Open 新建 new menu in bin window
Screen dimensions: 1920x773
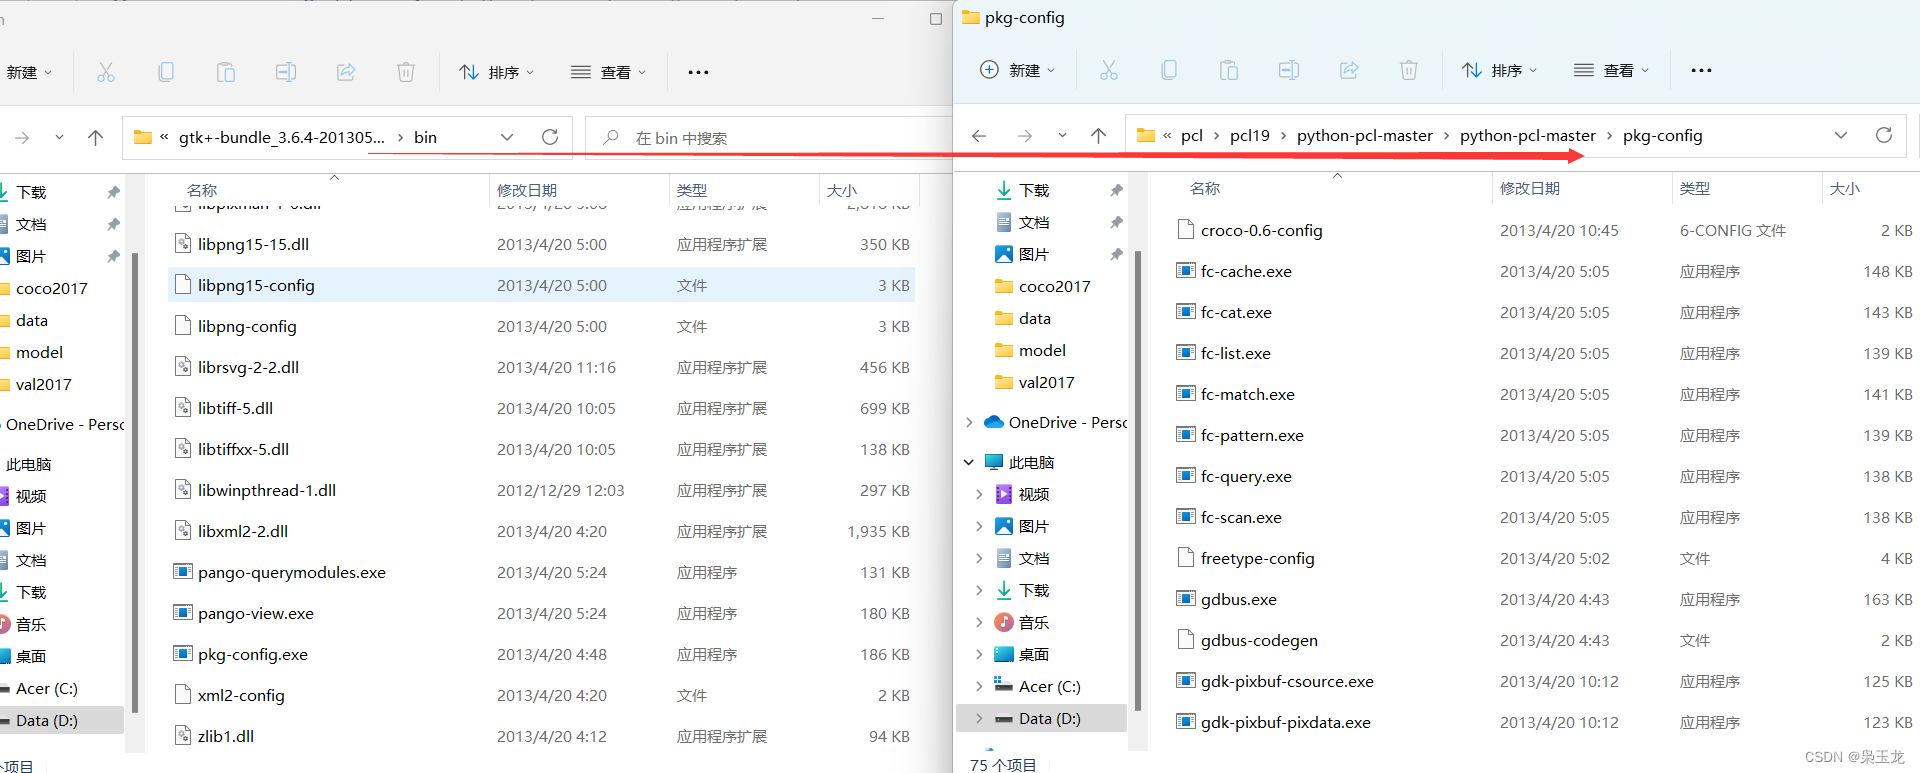[x=28, y=72]
